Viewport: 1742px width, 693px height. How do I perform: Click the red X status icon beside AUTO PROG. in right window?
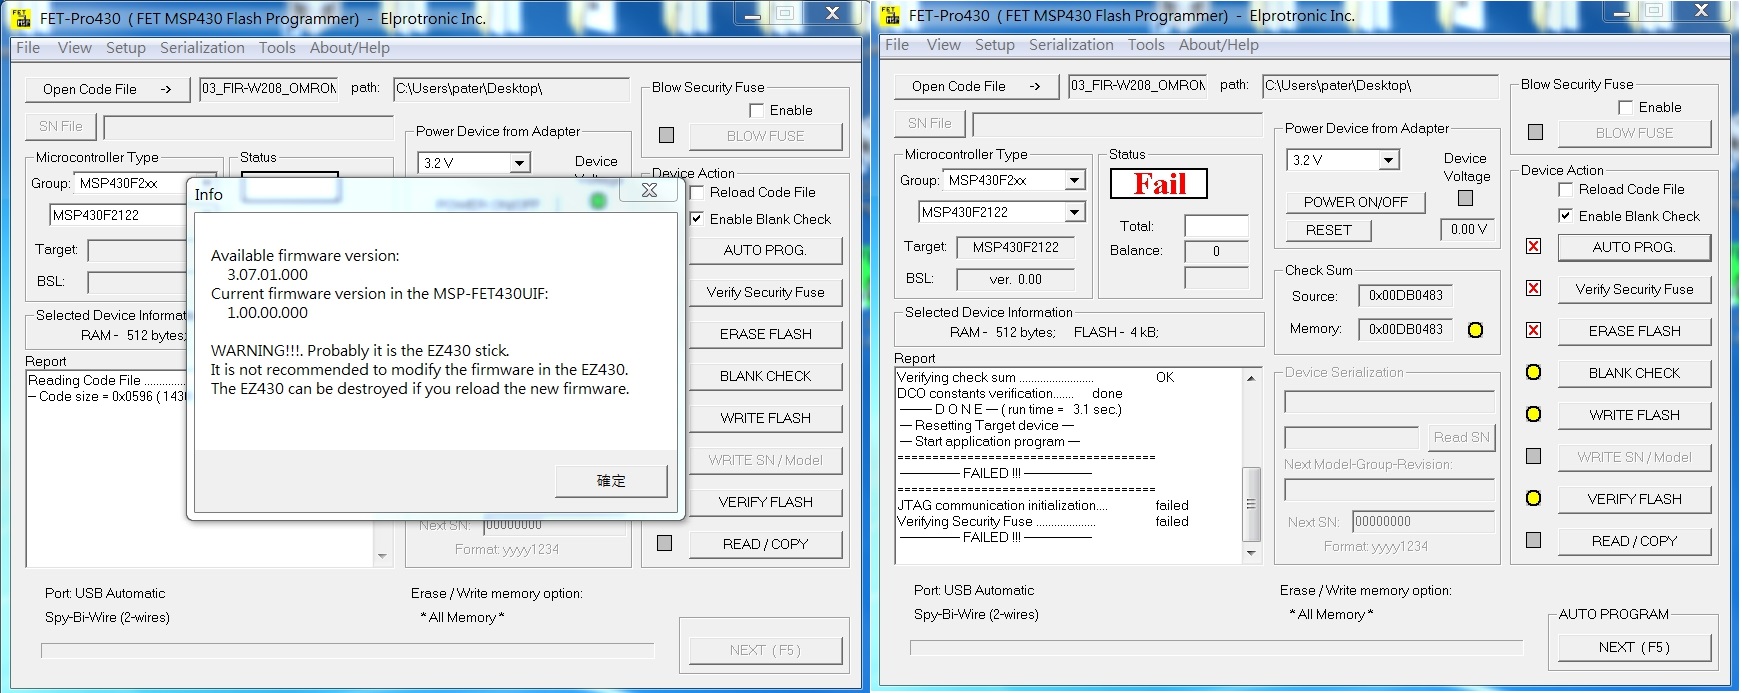tap(1533, 246)
